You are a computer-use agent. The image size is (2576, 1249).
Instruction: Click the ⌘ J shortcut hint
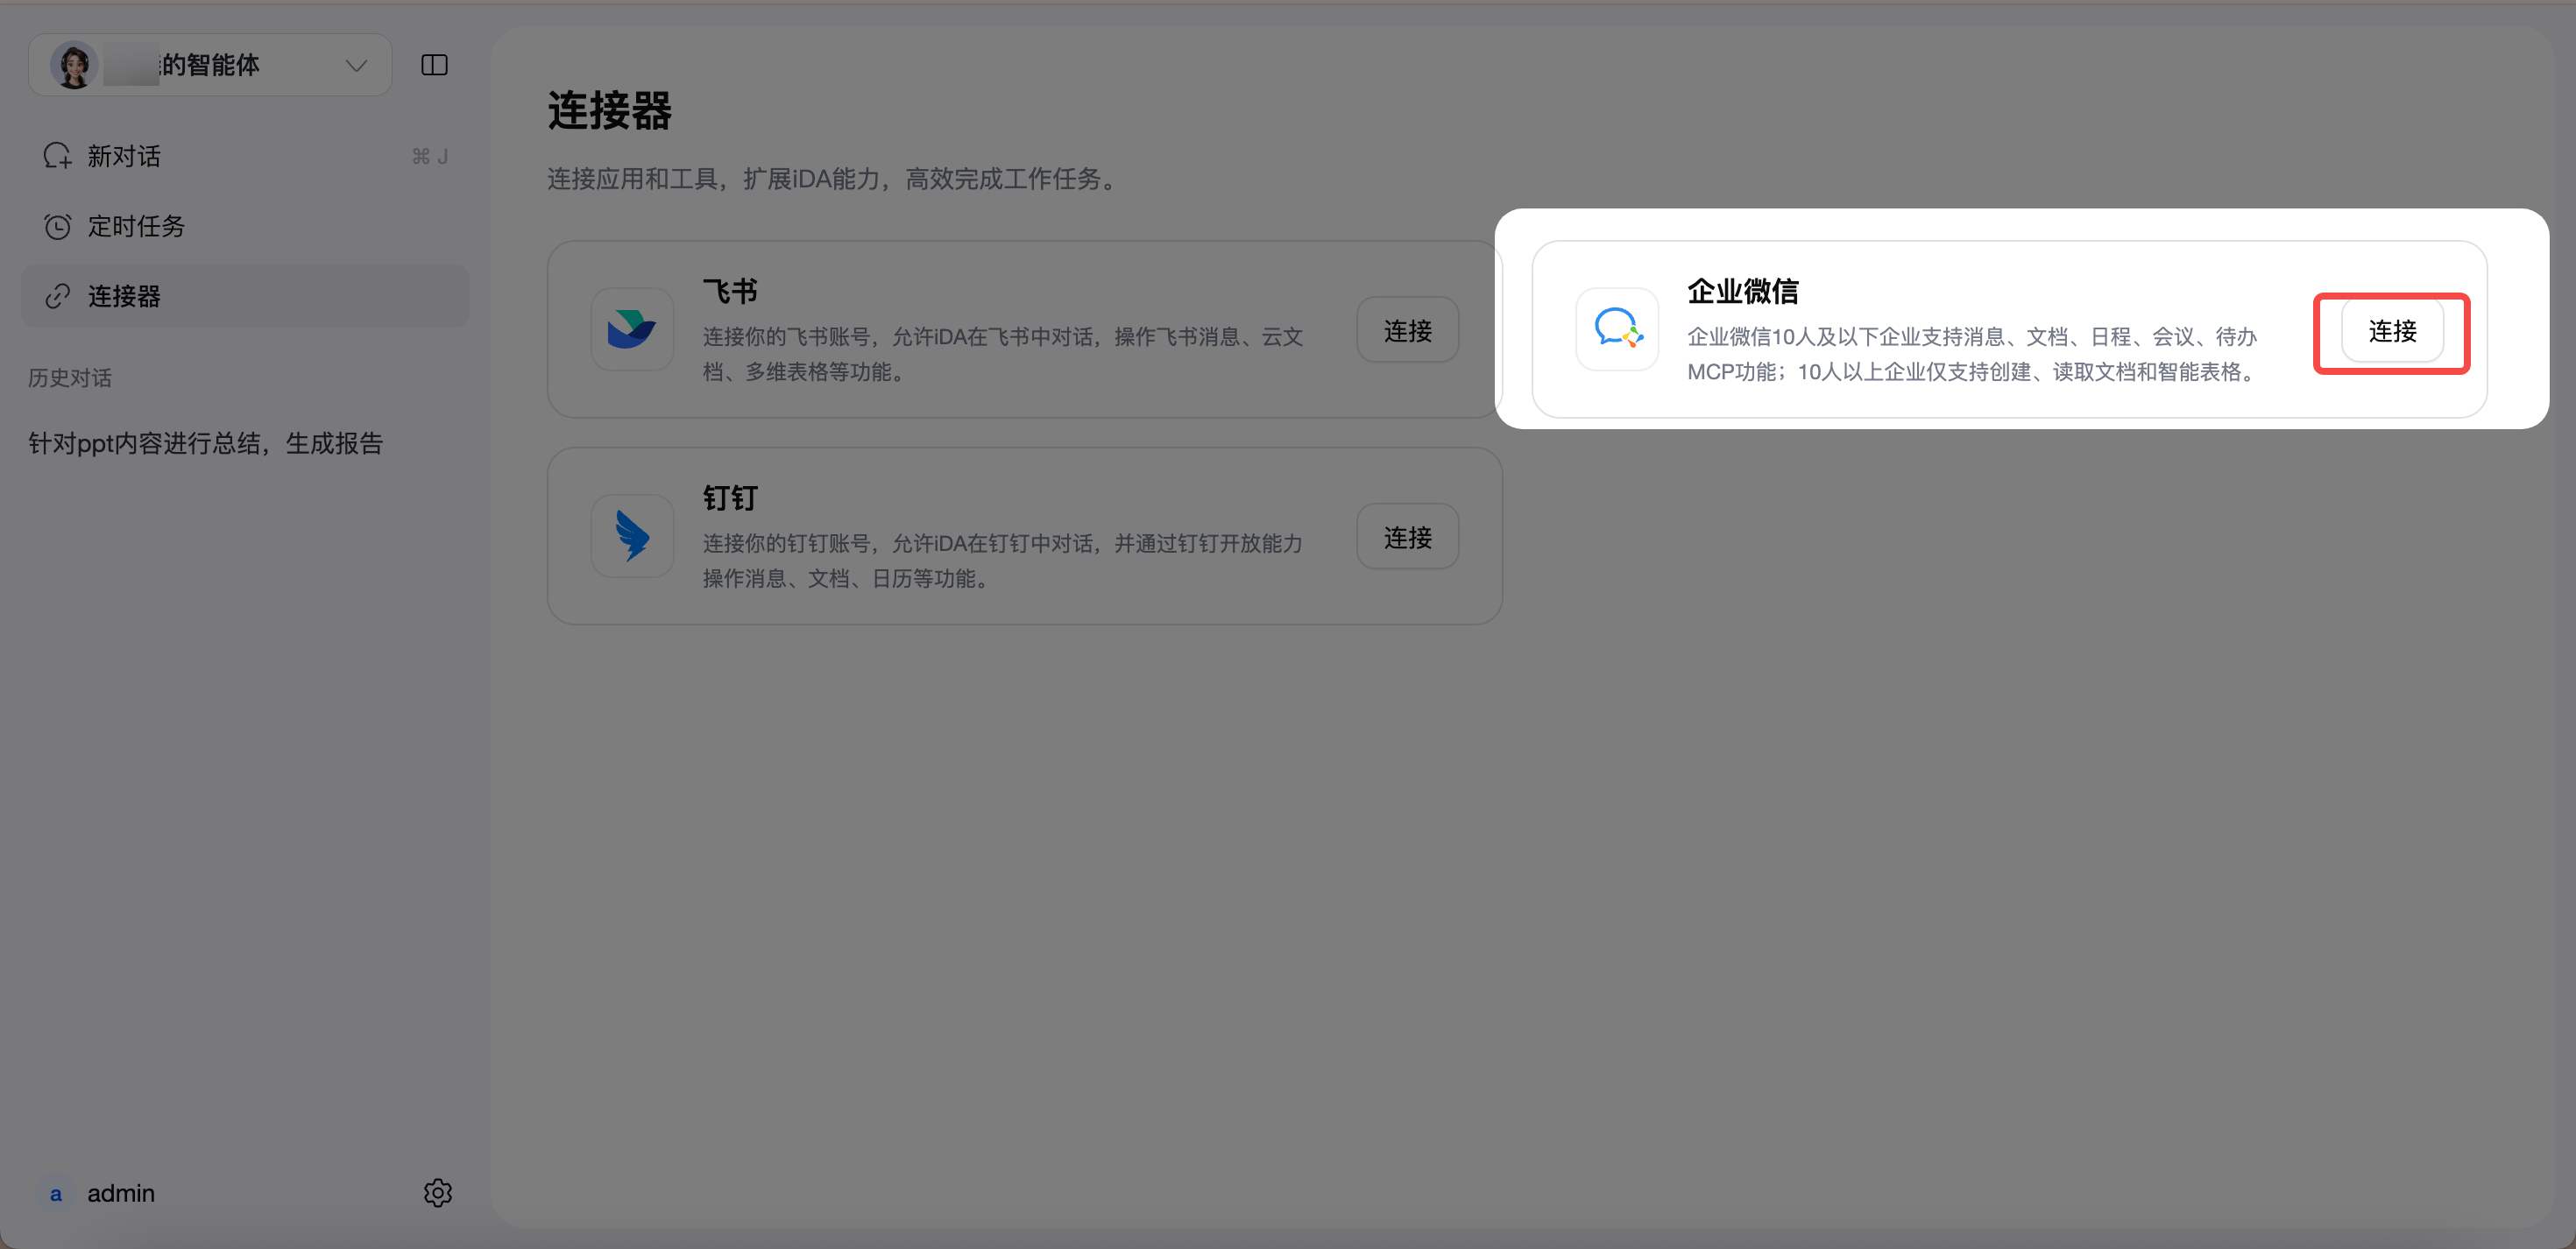click(x=430, y=156)
